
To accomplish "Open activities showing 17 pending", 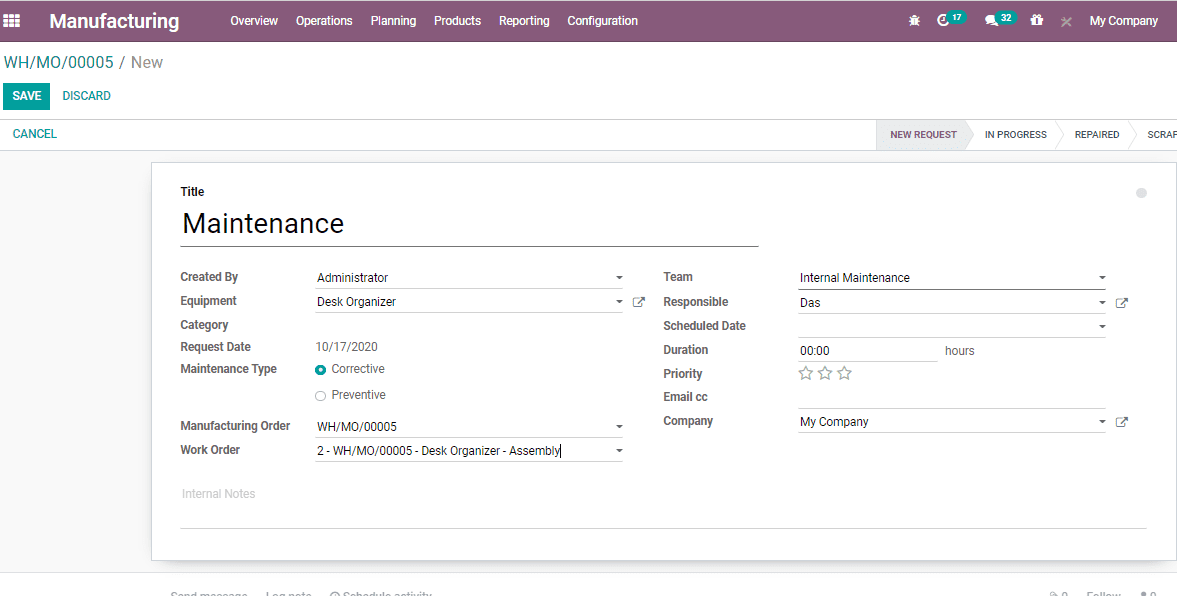I will coord(948,20).
